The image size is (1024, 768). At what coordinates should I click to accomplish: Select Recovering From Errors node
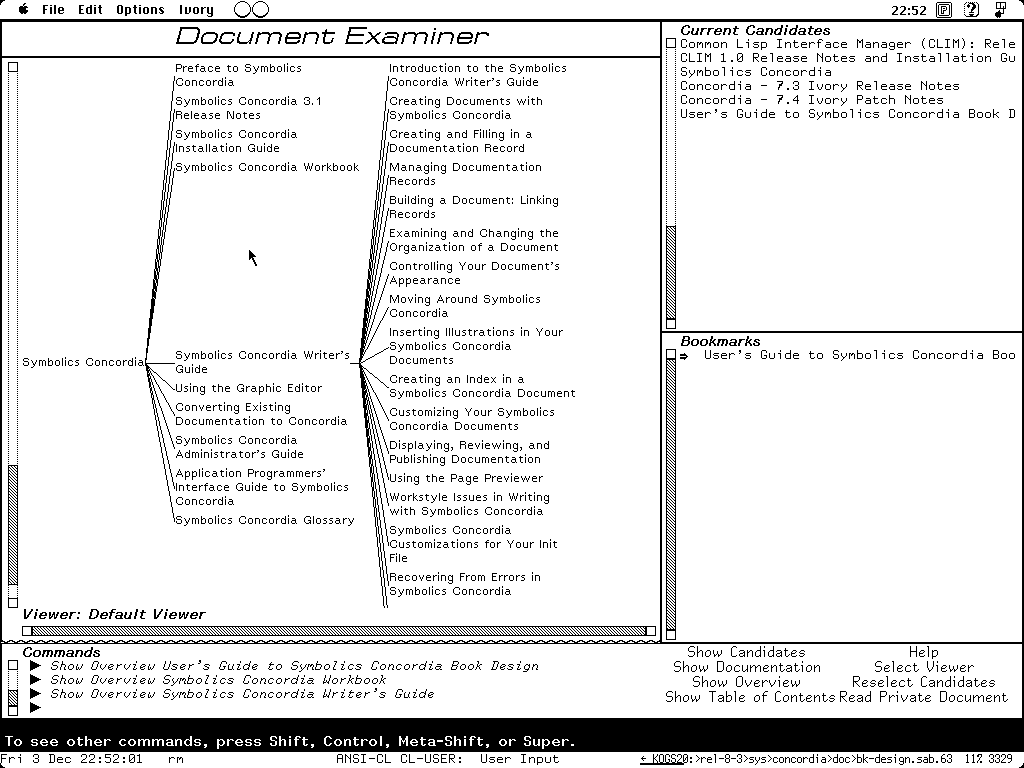(x=465, y=584)
